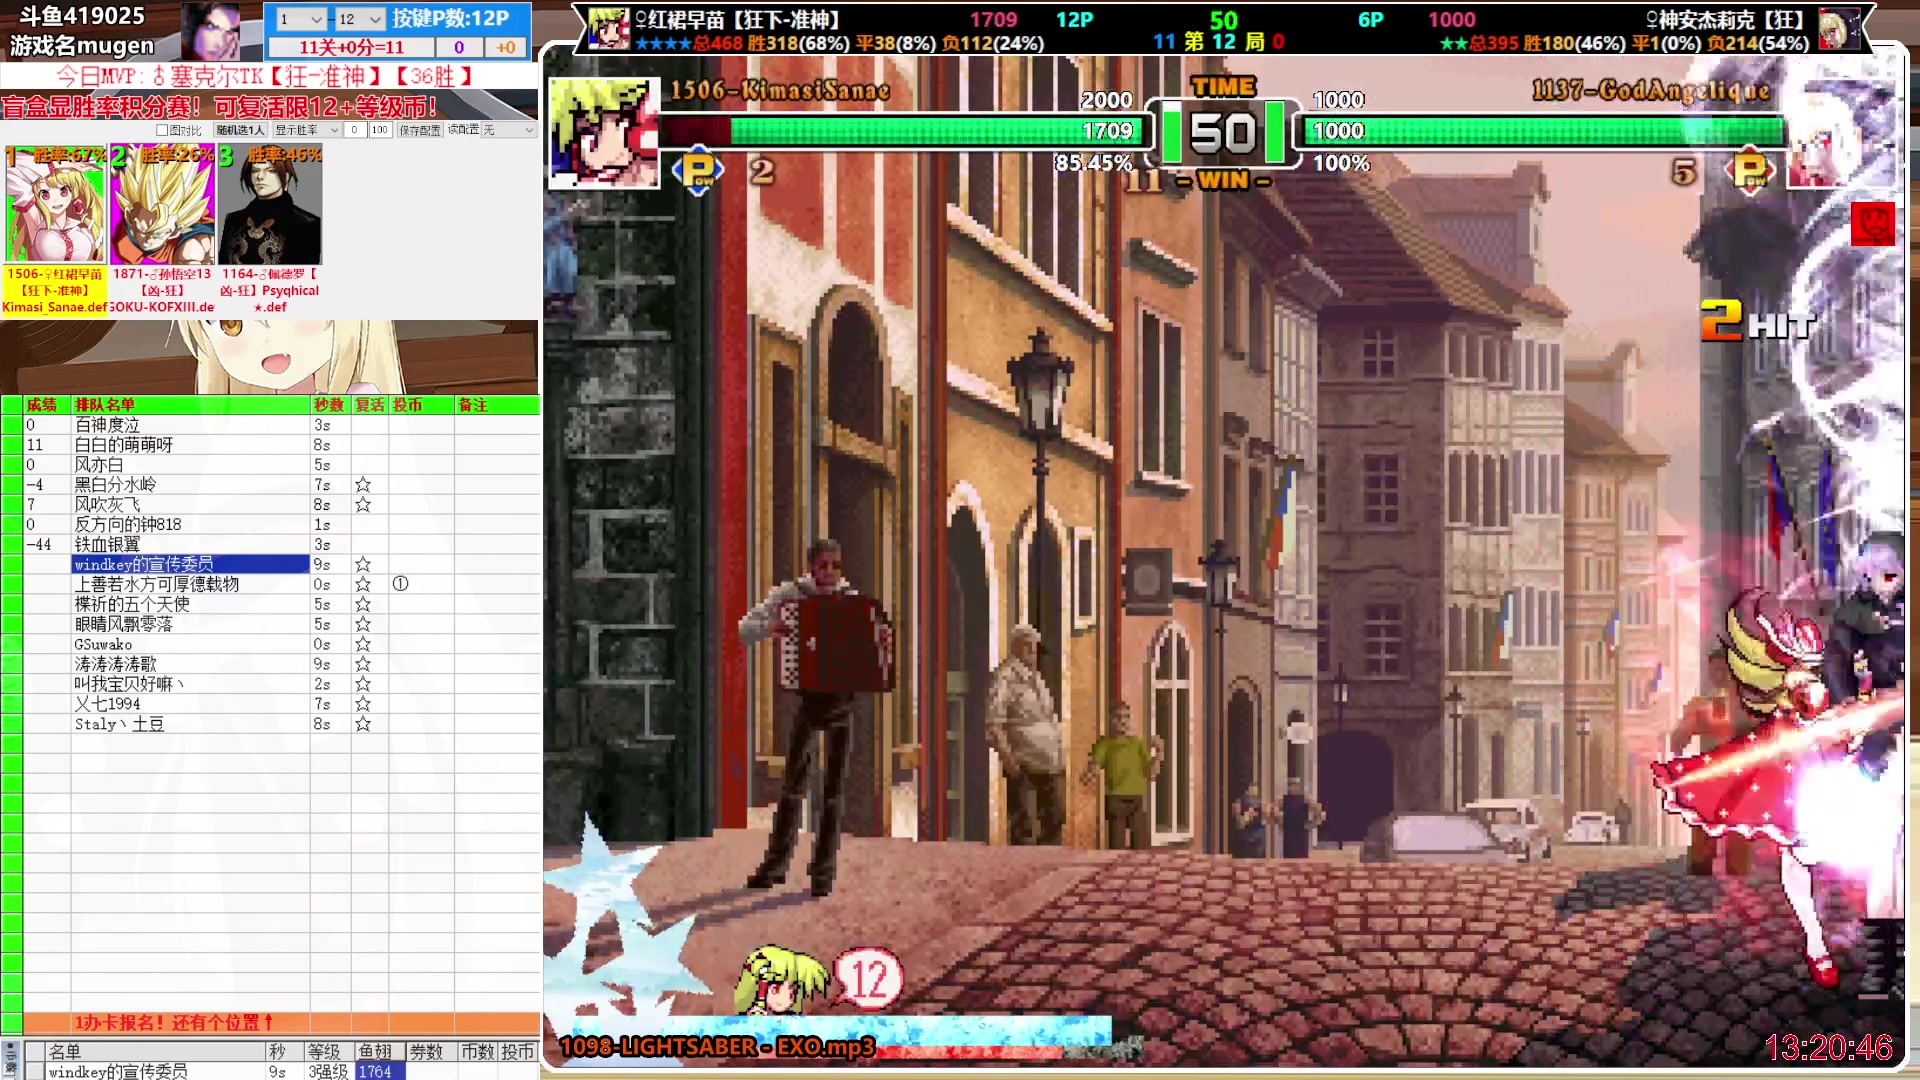Select queue row 叫我宝贝好嘛丶

[x=190, y=685]
